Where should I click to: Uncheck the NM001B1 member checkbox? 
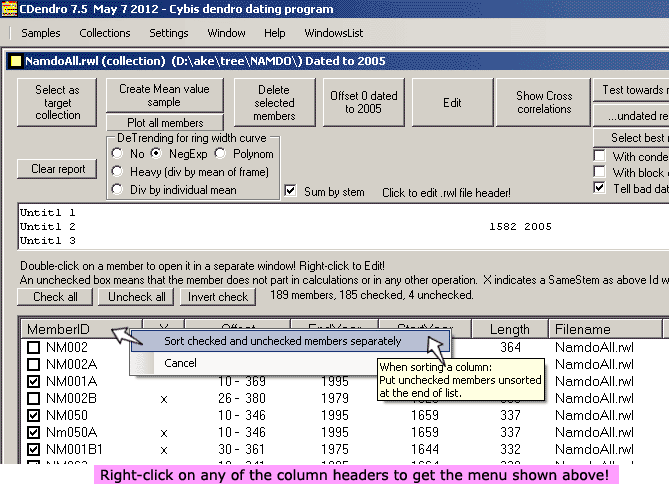click(x=33, y=449)
